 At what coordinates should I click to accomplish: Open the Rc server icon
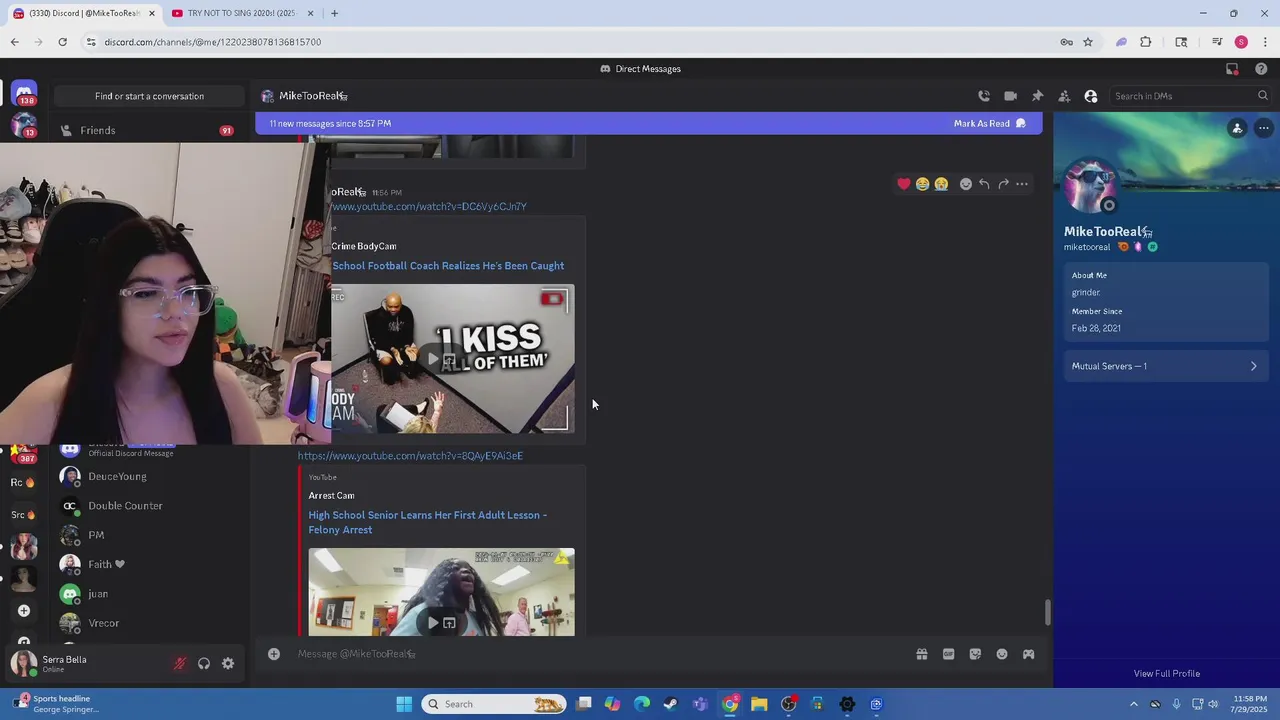point(23,483)
